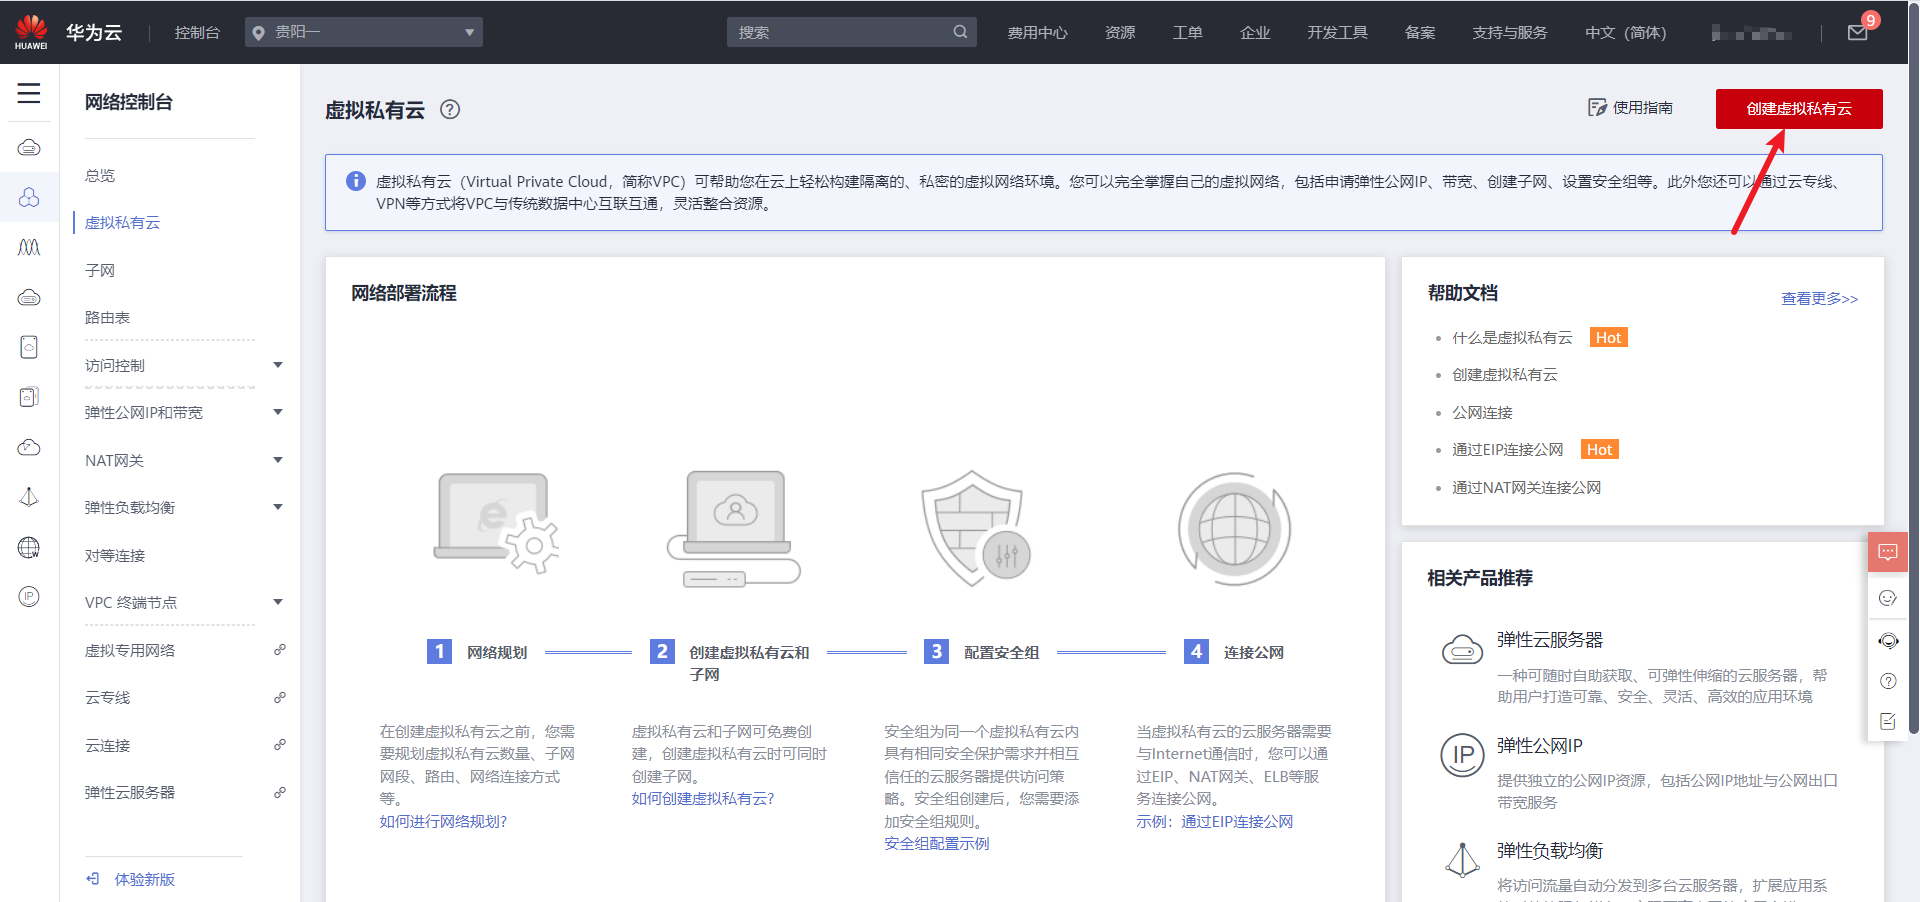Click the search magnifier icon
The height and width of the screenshot is (902, 1920).
coord(960,32)
